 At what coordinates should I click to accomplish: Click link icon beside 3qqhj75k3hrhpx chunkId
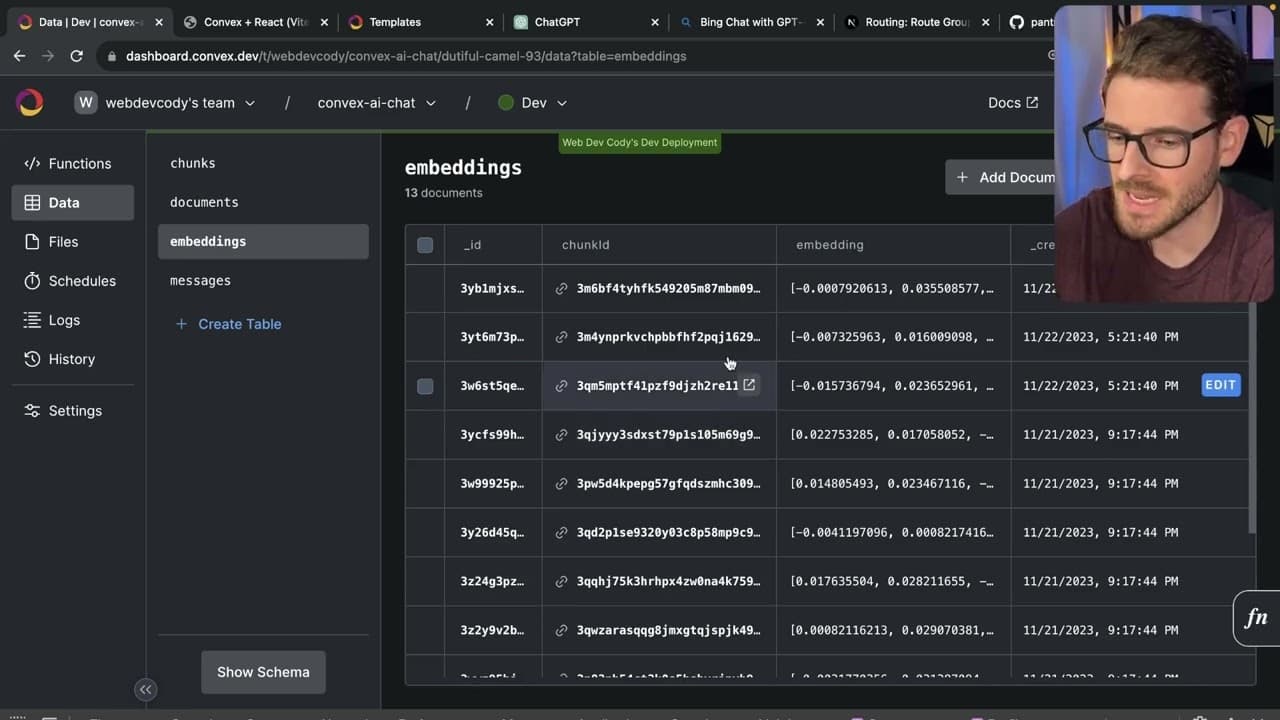562,582
